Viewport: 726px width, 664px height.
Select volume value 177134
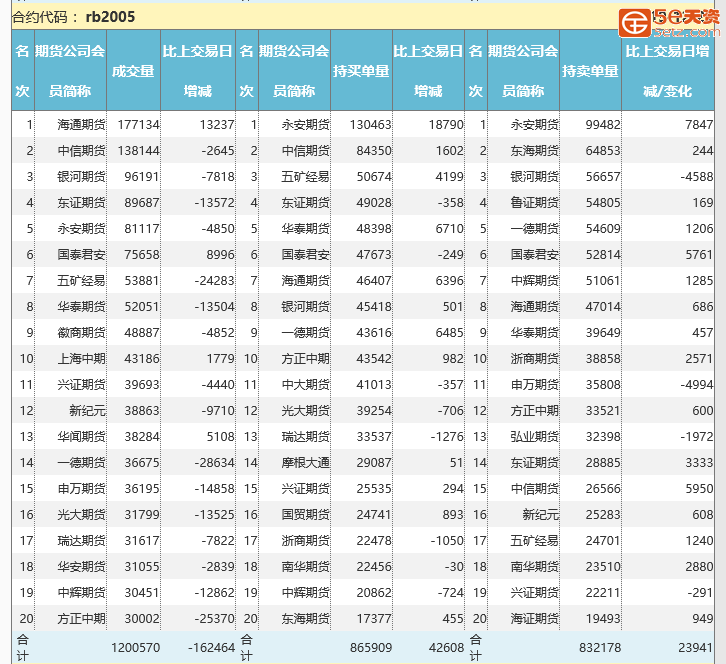(x=138, y=125)
